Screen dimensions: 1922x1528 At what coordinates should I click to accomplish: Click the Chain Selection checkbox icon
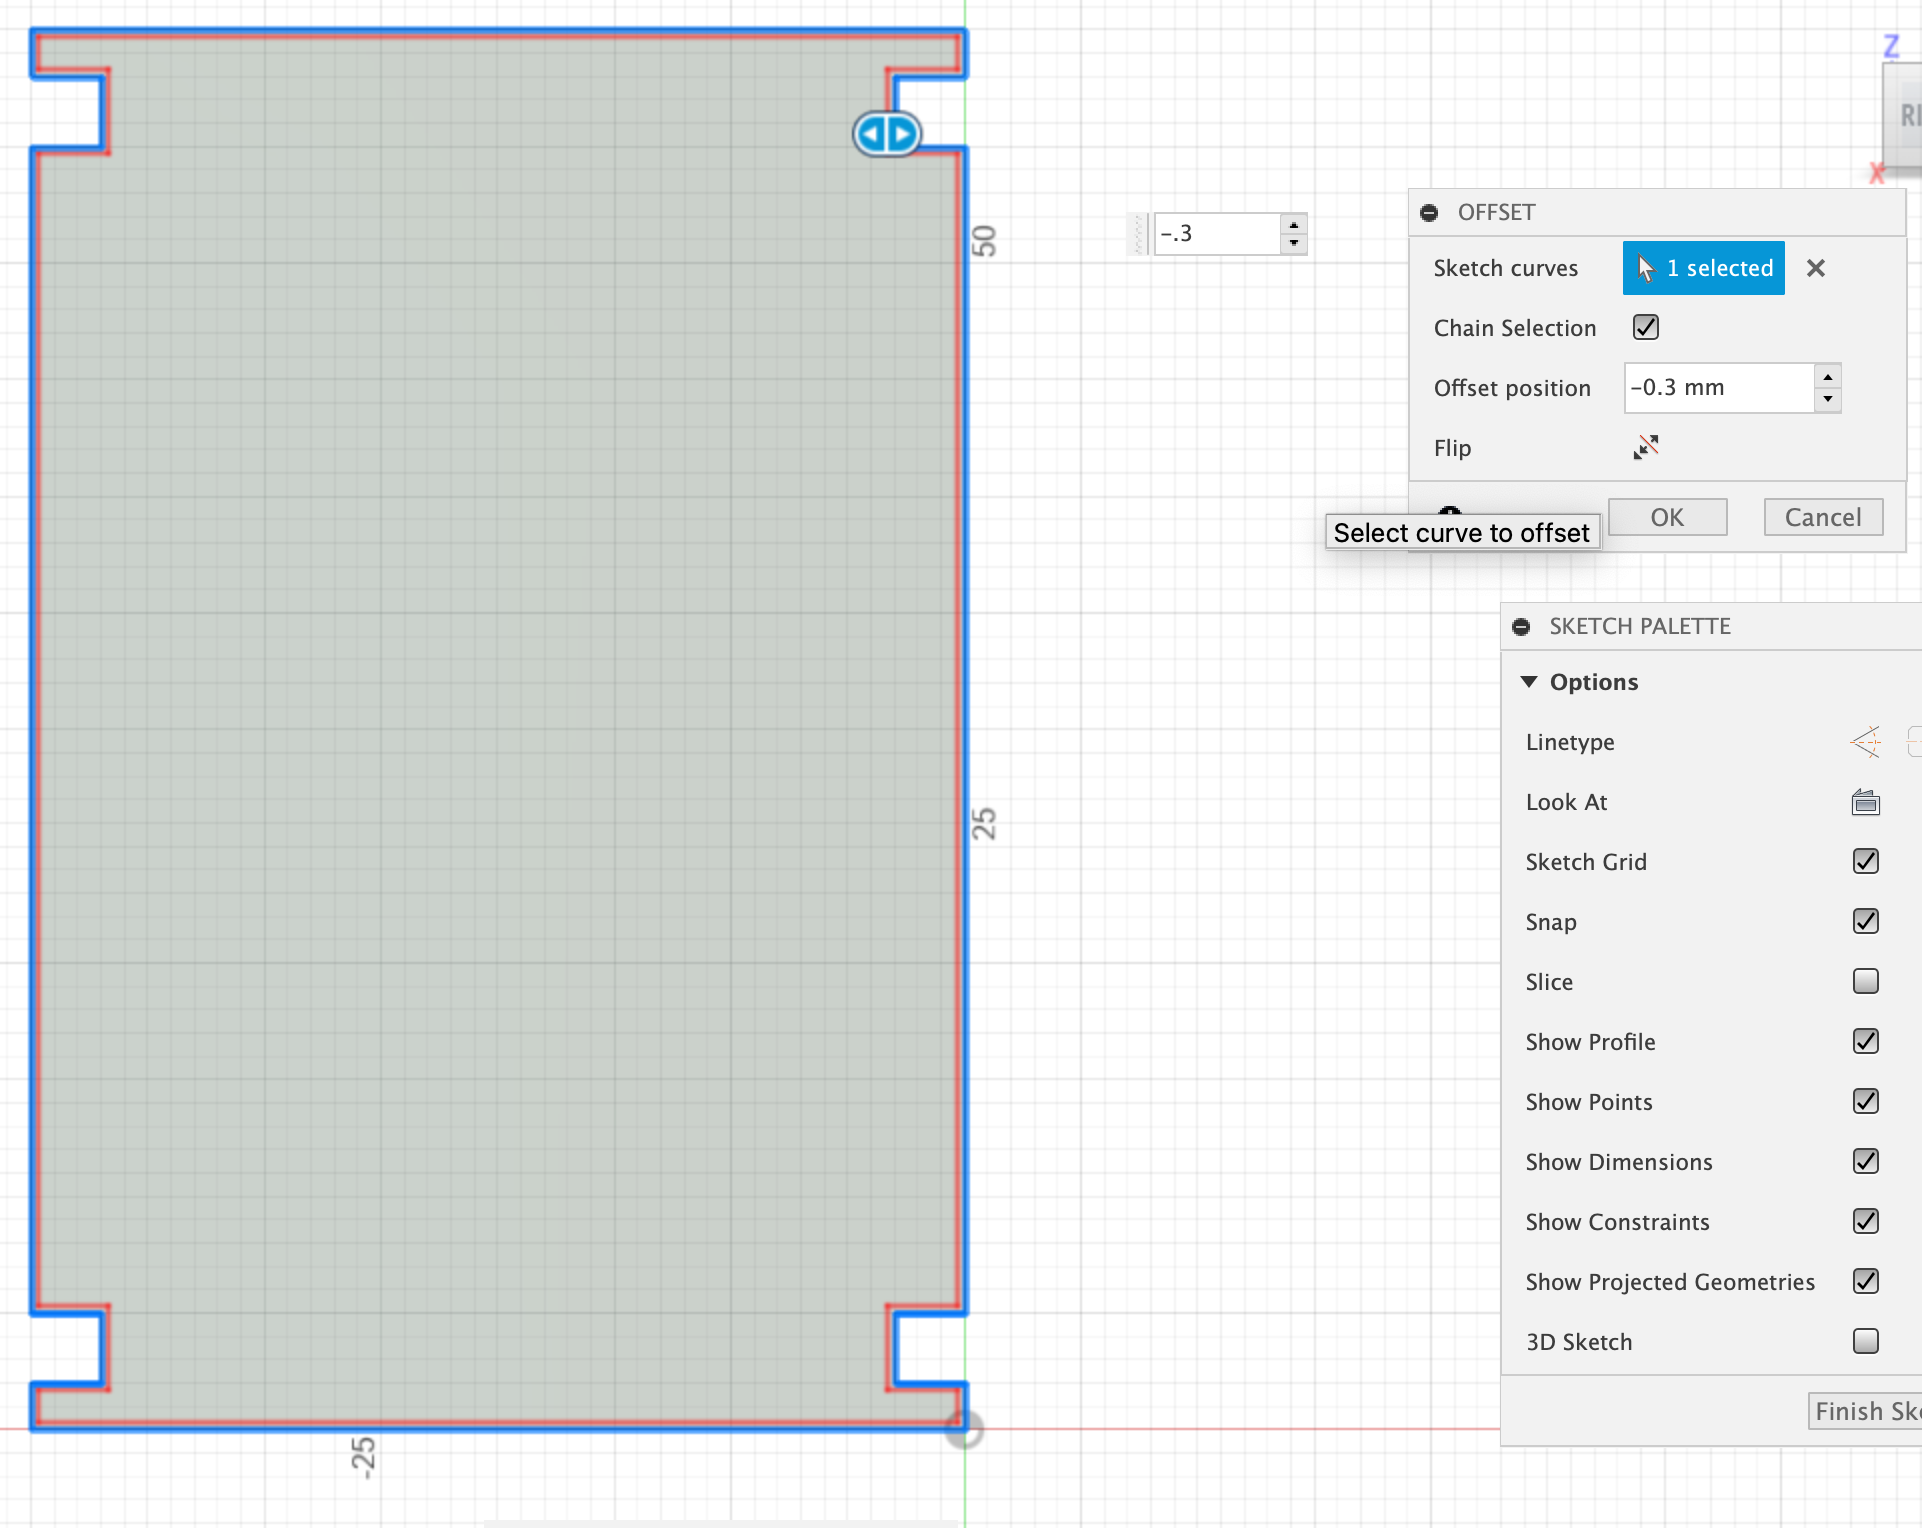coord(1646,328)
